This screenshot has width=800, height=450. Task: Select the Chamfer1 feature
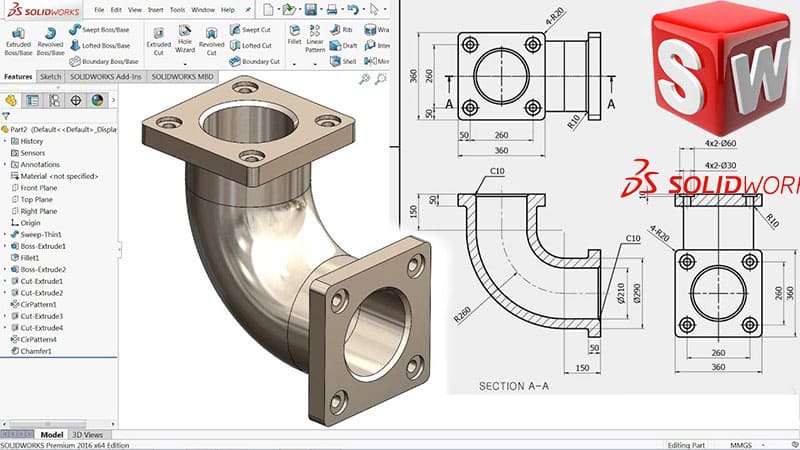click(x=31, y=351)
